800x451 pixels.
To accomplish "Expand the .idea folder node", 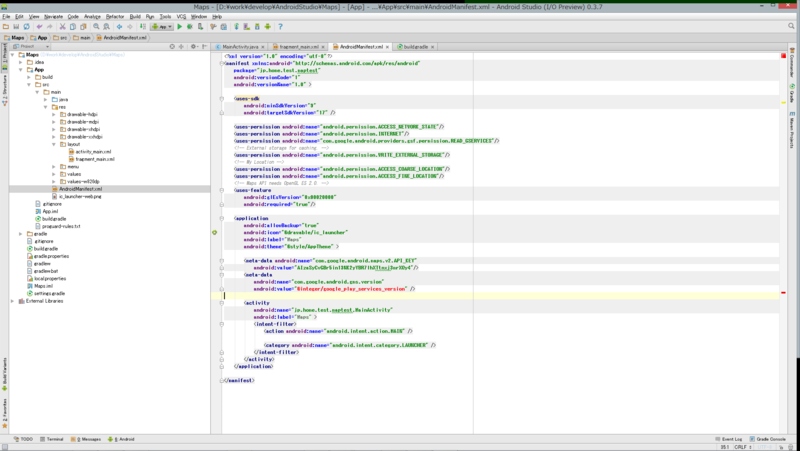I will click(x=21, y=62).
